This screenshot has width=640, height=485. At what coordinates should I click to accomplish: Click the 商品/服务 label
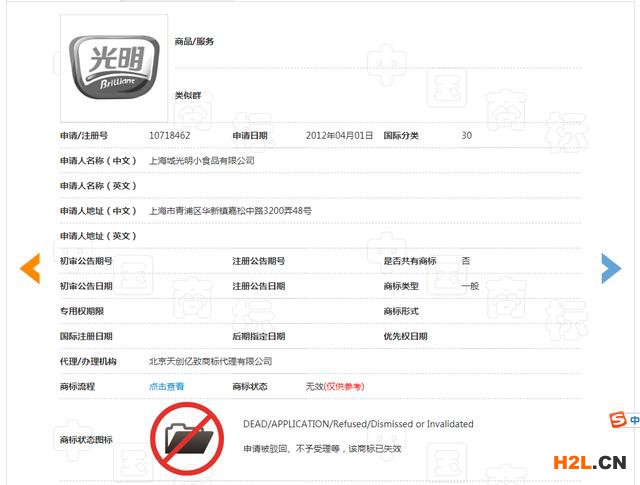click(194, 42)
